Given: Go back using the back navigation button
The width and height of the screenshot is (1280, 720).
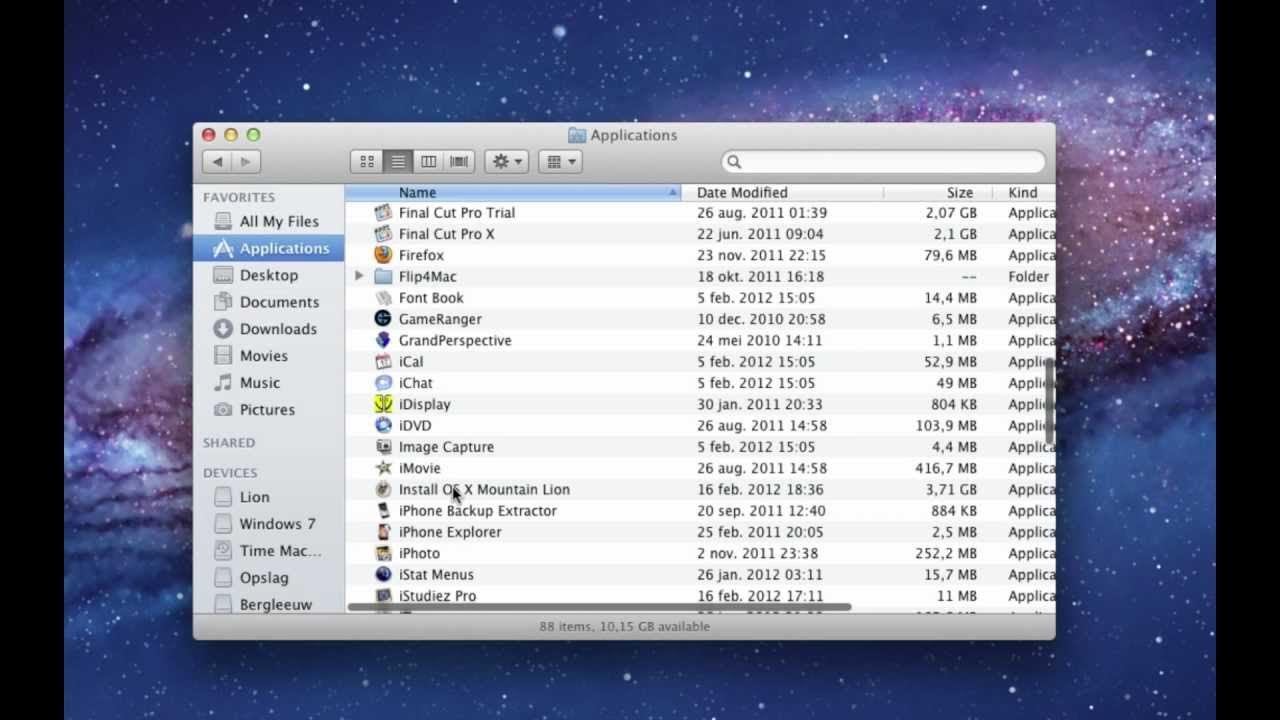Looking at the screenshot, I should pos(217,161).
